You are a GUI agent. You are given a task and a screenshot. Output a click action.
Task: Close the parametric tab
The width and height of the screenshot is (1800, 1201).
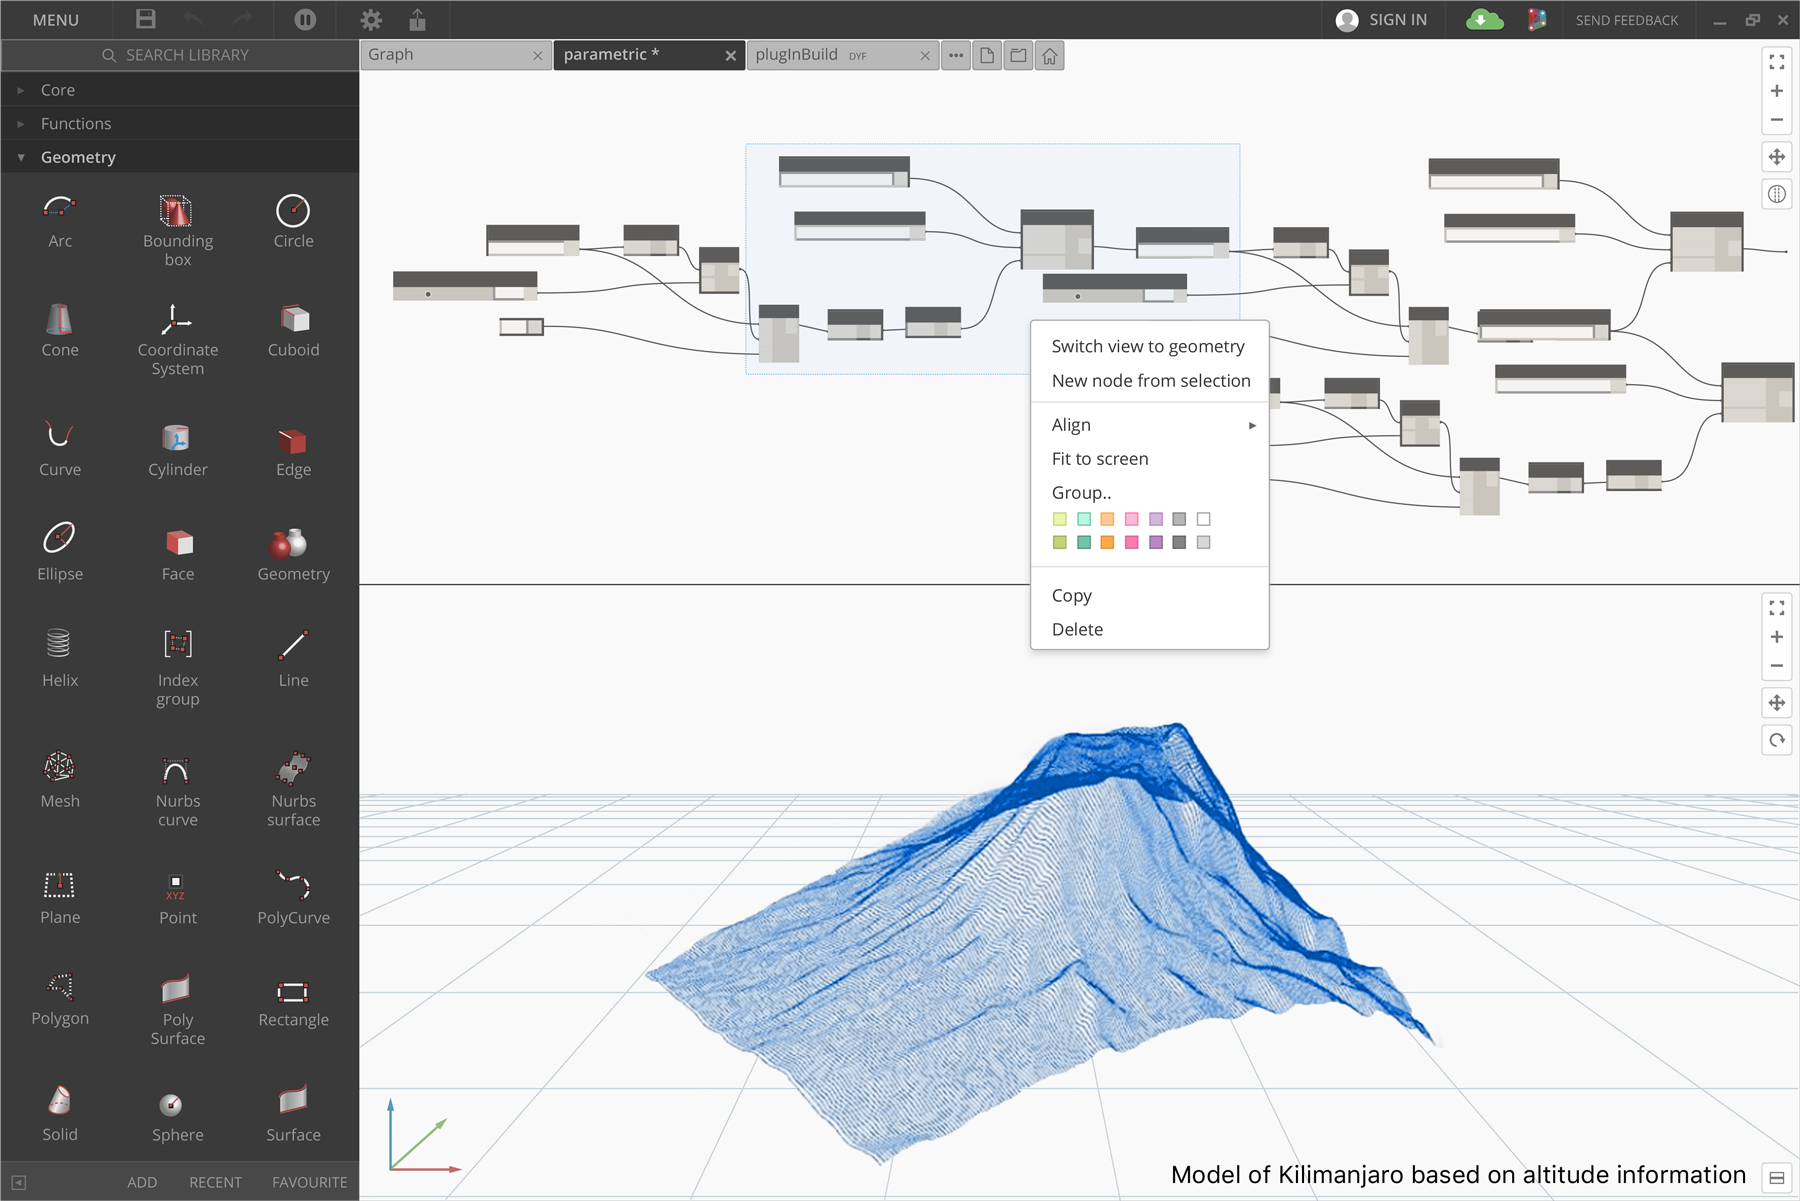[730, 56]
